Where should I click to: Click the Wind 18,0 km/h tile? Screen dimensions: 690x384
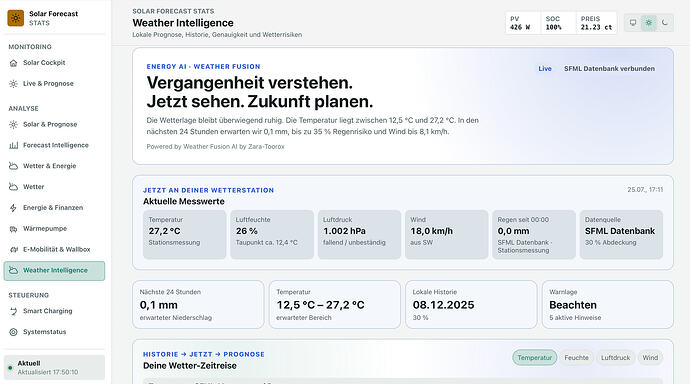point(447,234)
